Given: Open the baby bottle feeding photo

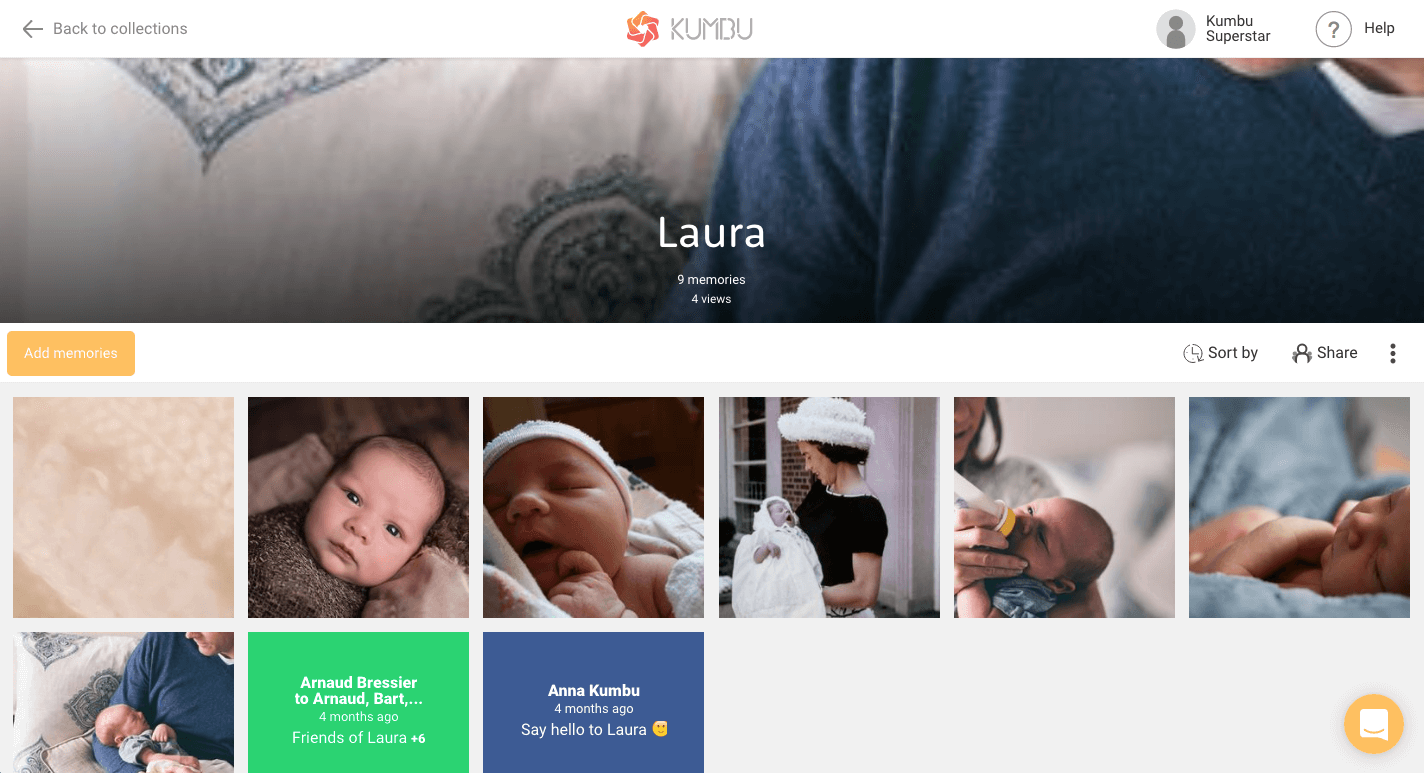Looking at the screenshot, I should coord(1064,507).
